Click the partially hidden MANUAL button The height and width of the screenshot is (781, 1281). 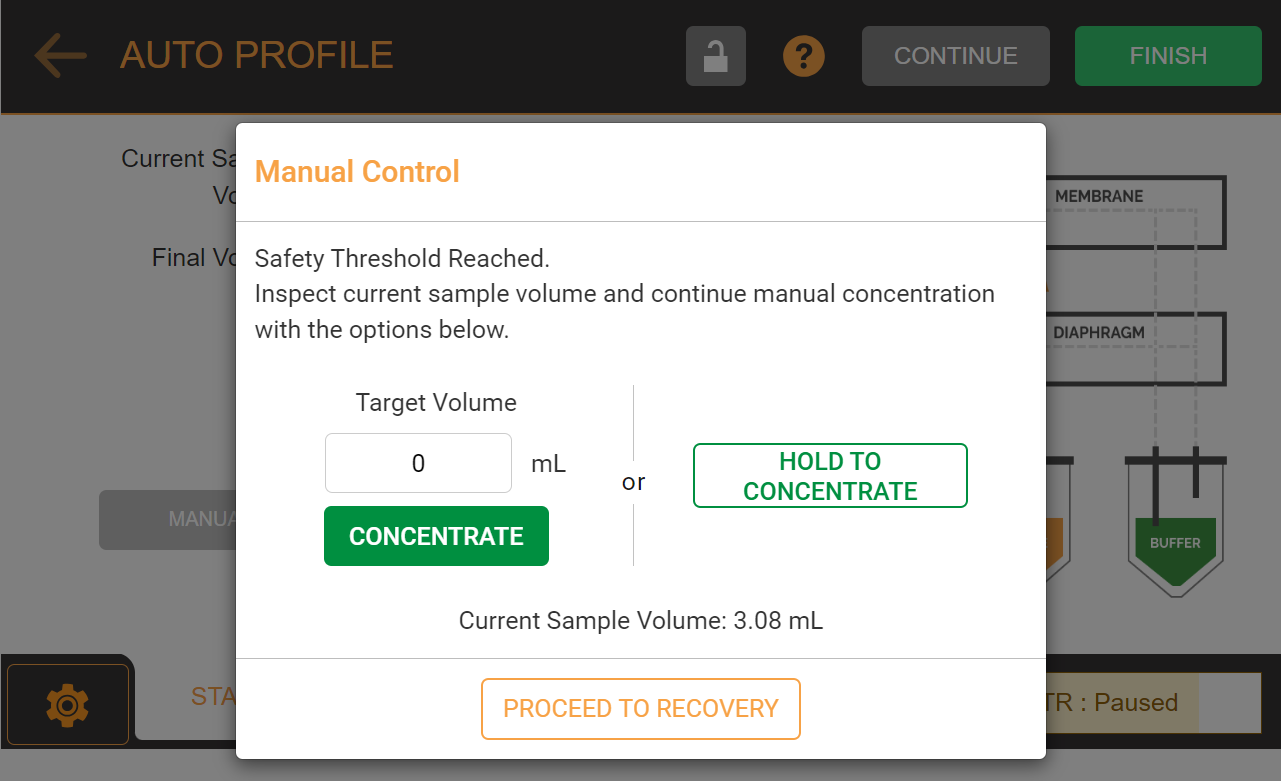(168, 520)
